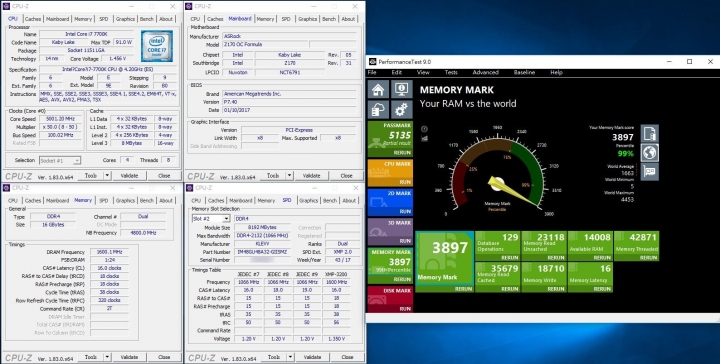Open the world globe comparison icon
The width and height of the screenshot is (720, 364).
[x=650, y=153]
